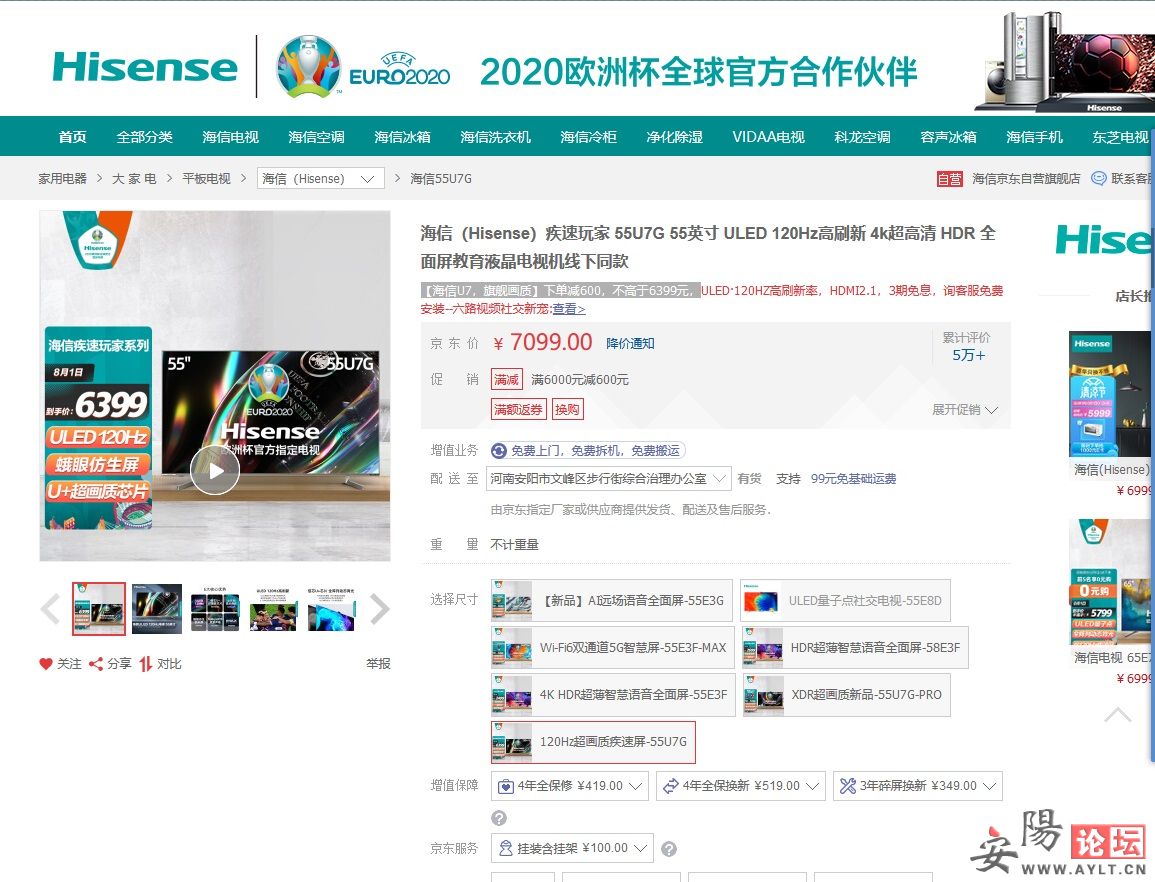Expand 挂装含挂架 ¥100.00 service options

(572, 848)
